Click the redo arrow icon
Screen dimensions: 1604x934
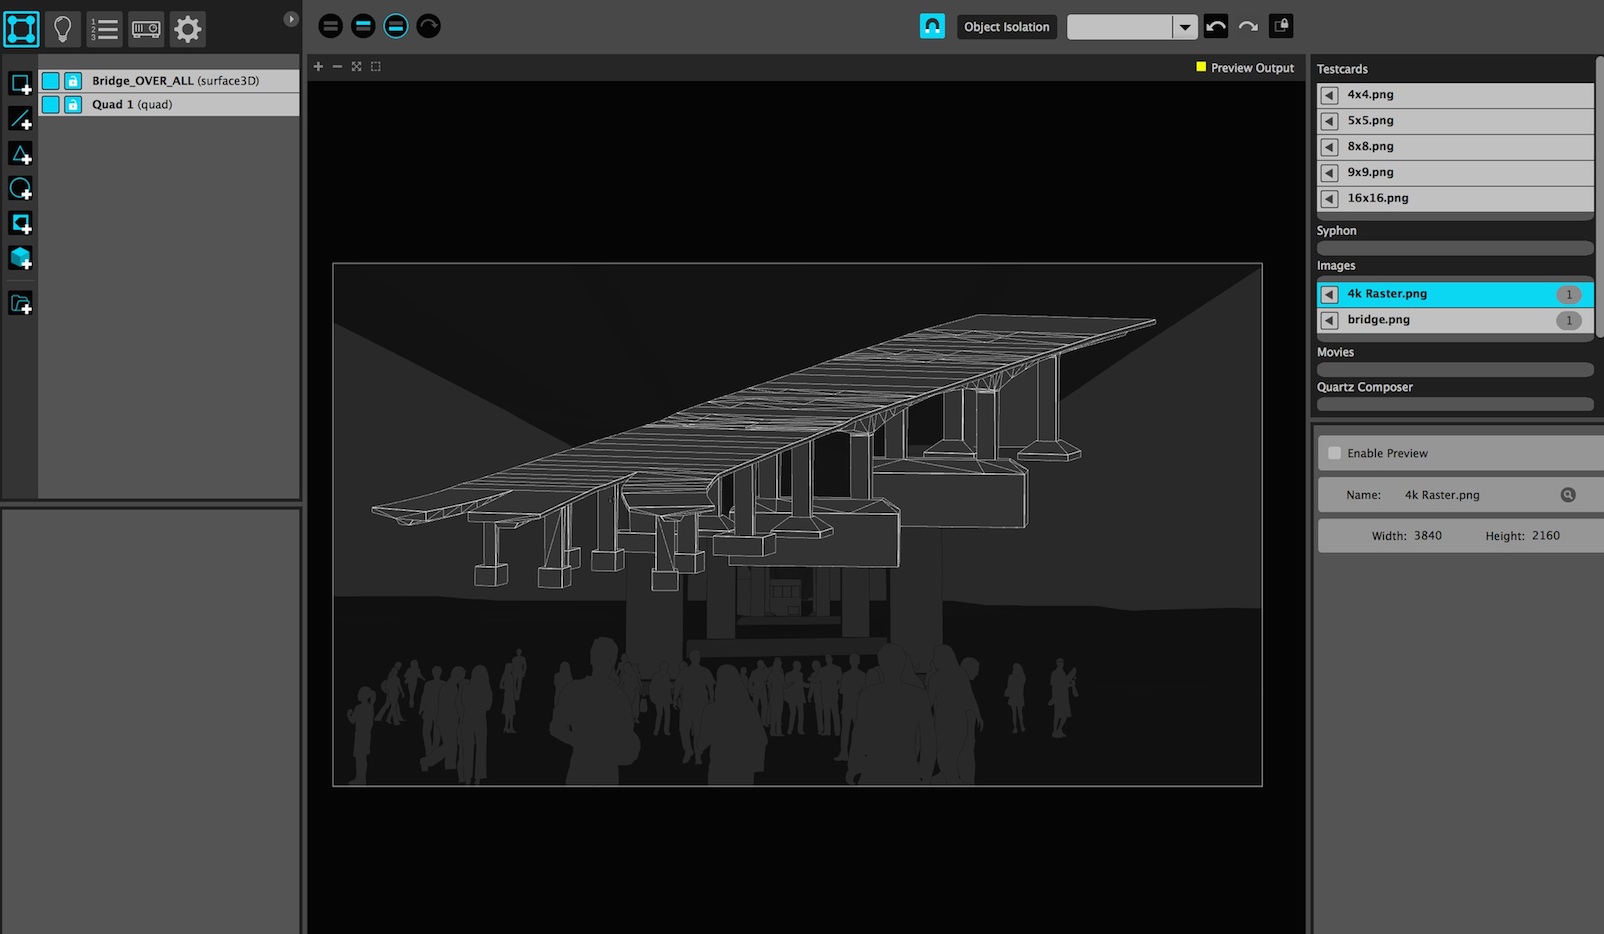1248,27
